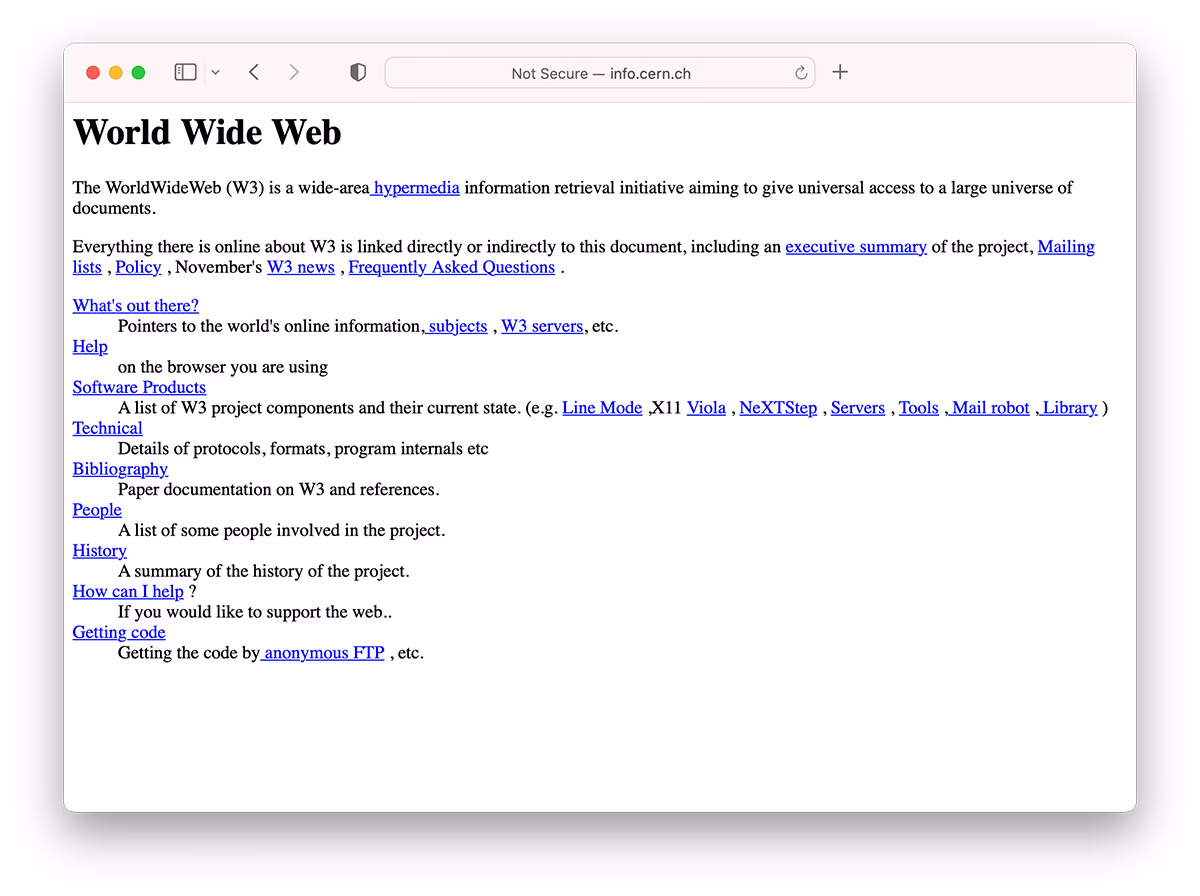Open the Tools link

coord(919,408)
